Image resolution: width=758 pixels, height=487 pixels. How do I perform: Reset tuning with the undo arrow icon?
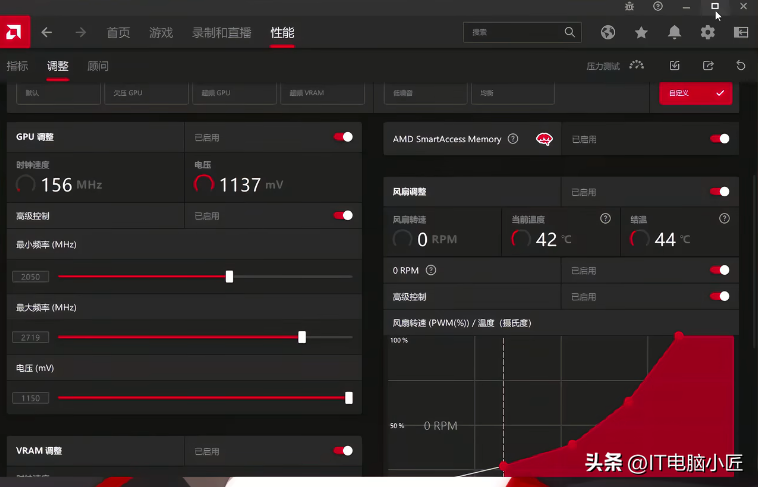pos(741,65)
